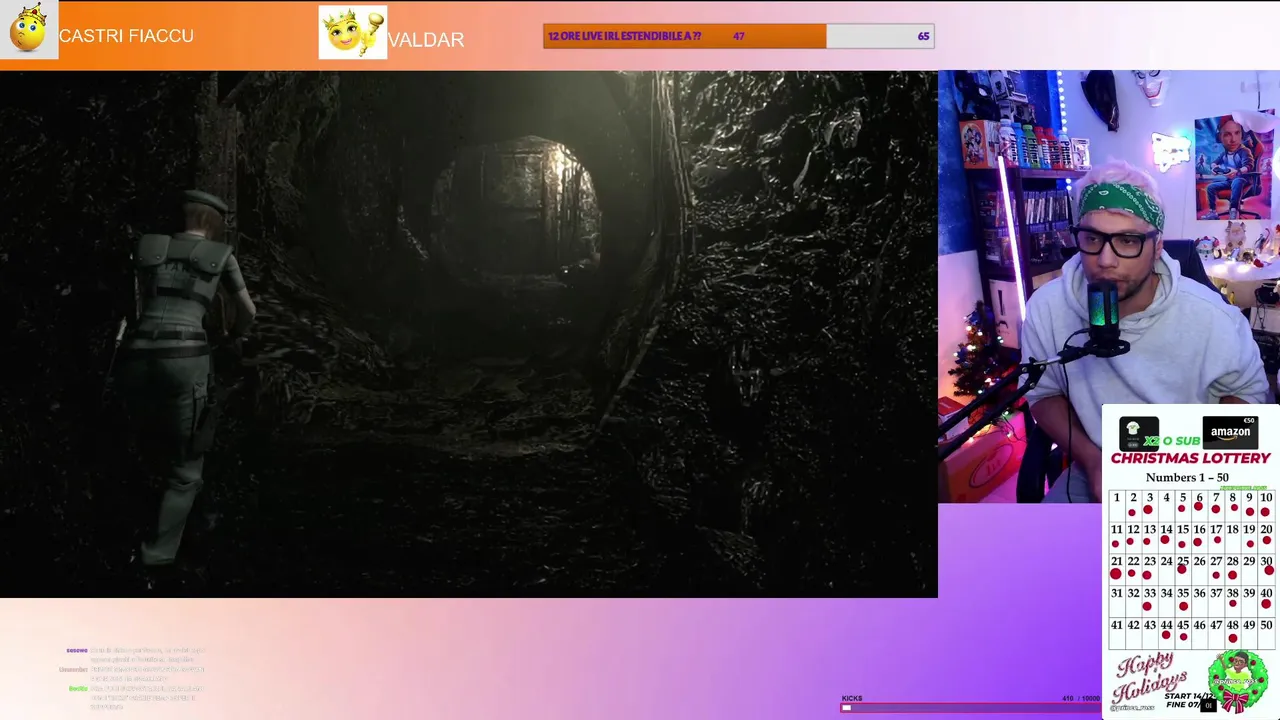The image size is (1280, 720).
Task: Click the crowned trophy emoji beside VALDAR
Action: coord(353,32)
